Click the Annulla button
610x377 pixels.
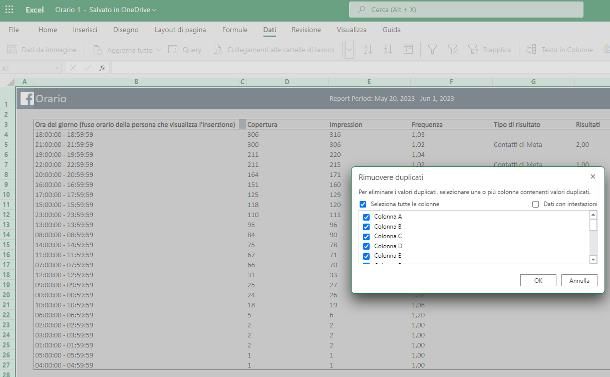pos(579,281)
